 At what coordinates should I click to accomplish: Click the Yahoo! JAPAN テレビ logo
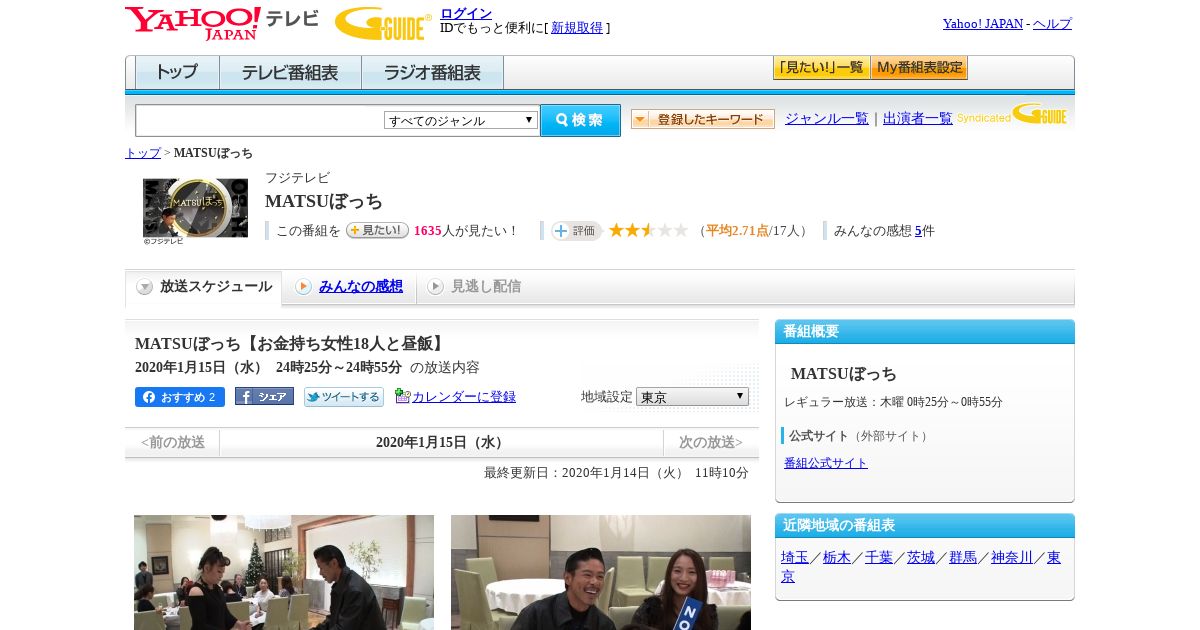coord(222,23)
